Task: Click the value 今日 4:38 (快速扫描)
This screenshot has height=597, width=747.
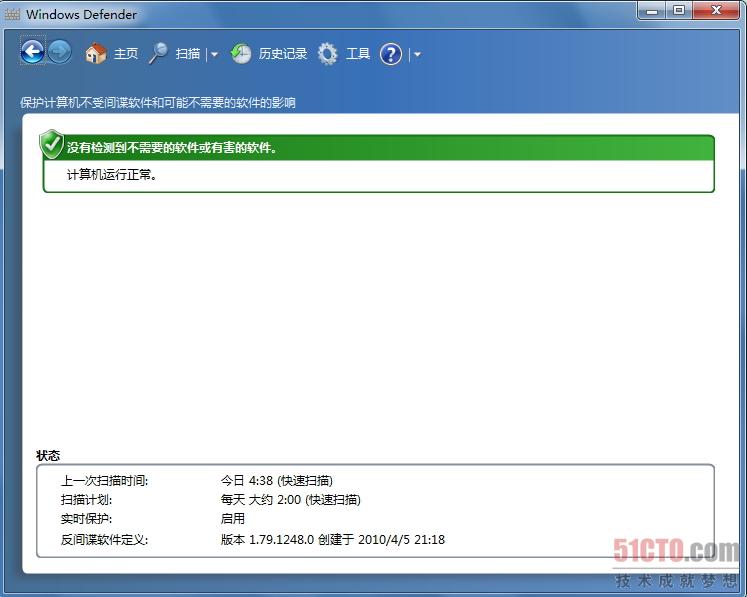Action: pos(277,481)
